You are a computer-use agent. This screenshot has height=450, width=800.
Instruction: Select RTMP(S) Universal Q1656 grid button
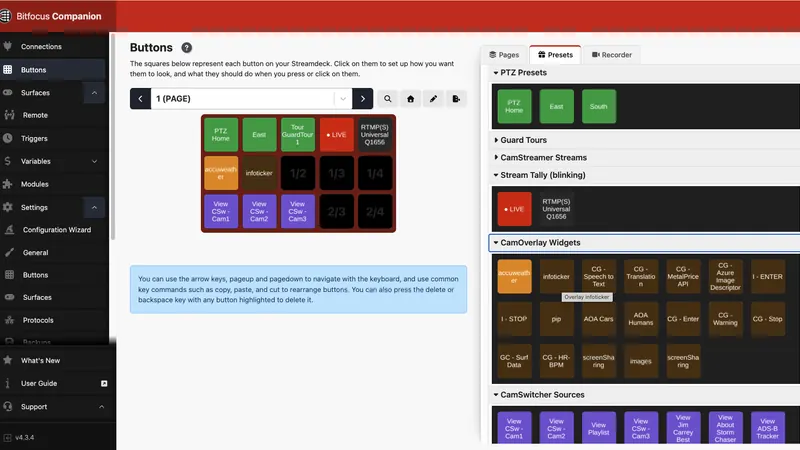(374, 135)
